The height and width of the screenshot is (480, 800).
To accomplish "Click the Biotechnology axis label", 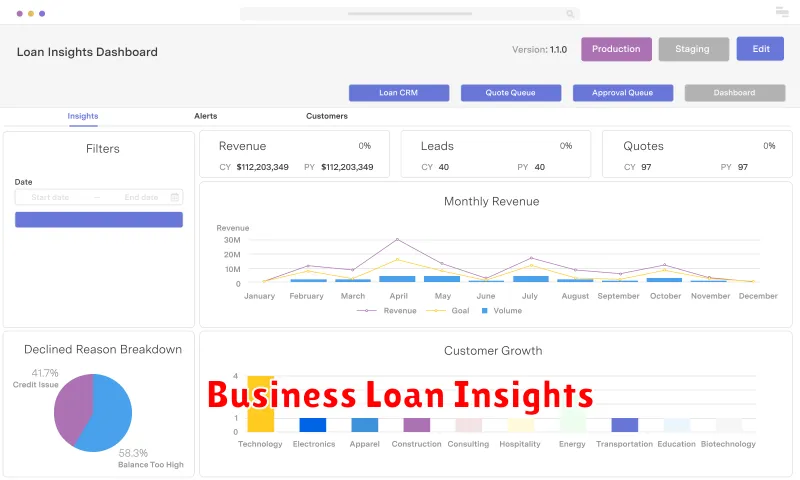I will 728,444.
